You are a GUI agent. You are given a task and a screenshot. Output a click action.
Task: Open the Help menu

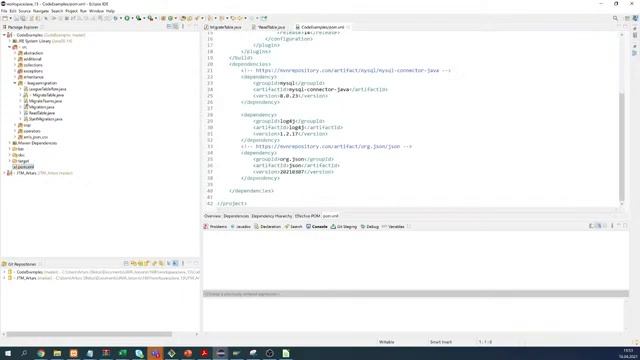[x=110, y=11]
